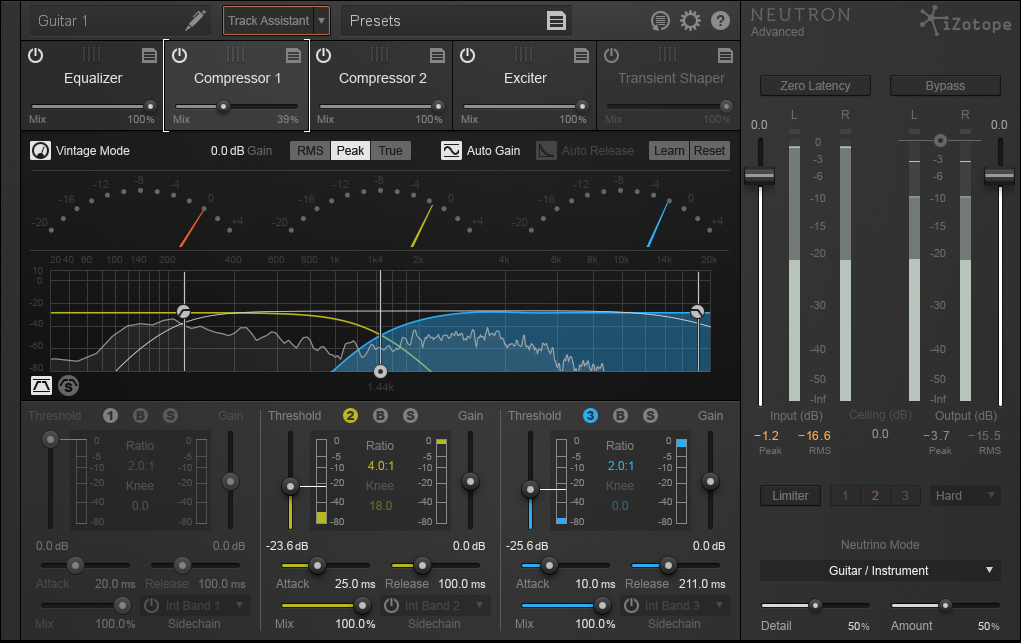
Task: Toggle Compressor 1 module power
Action: (180, 55)
